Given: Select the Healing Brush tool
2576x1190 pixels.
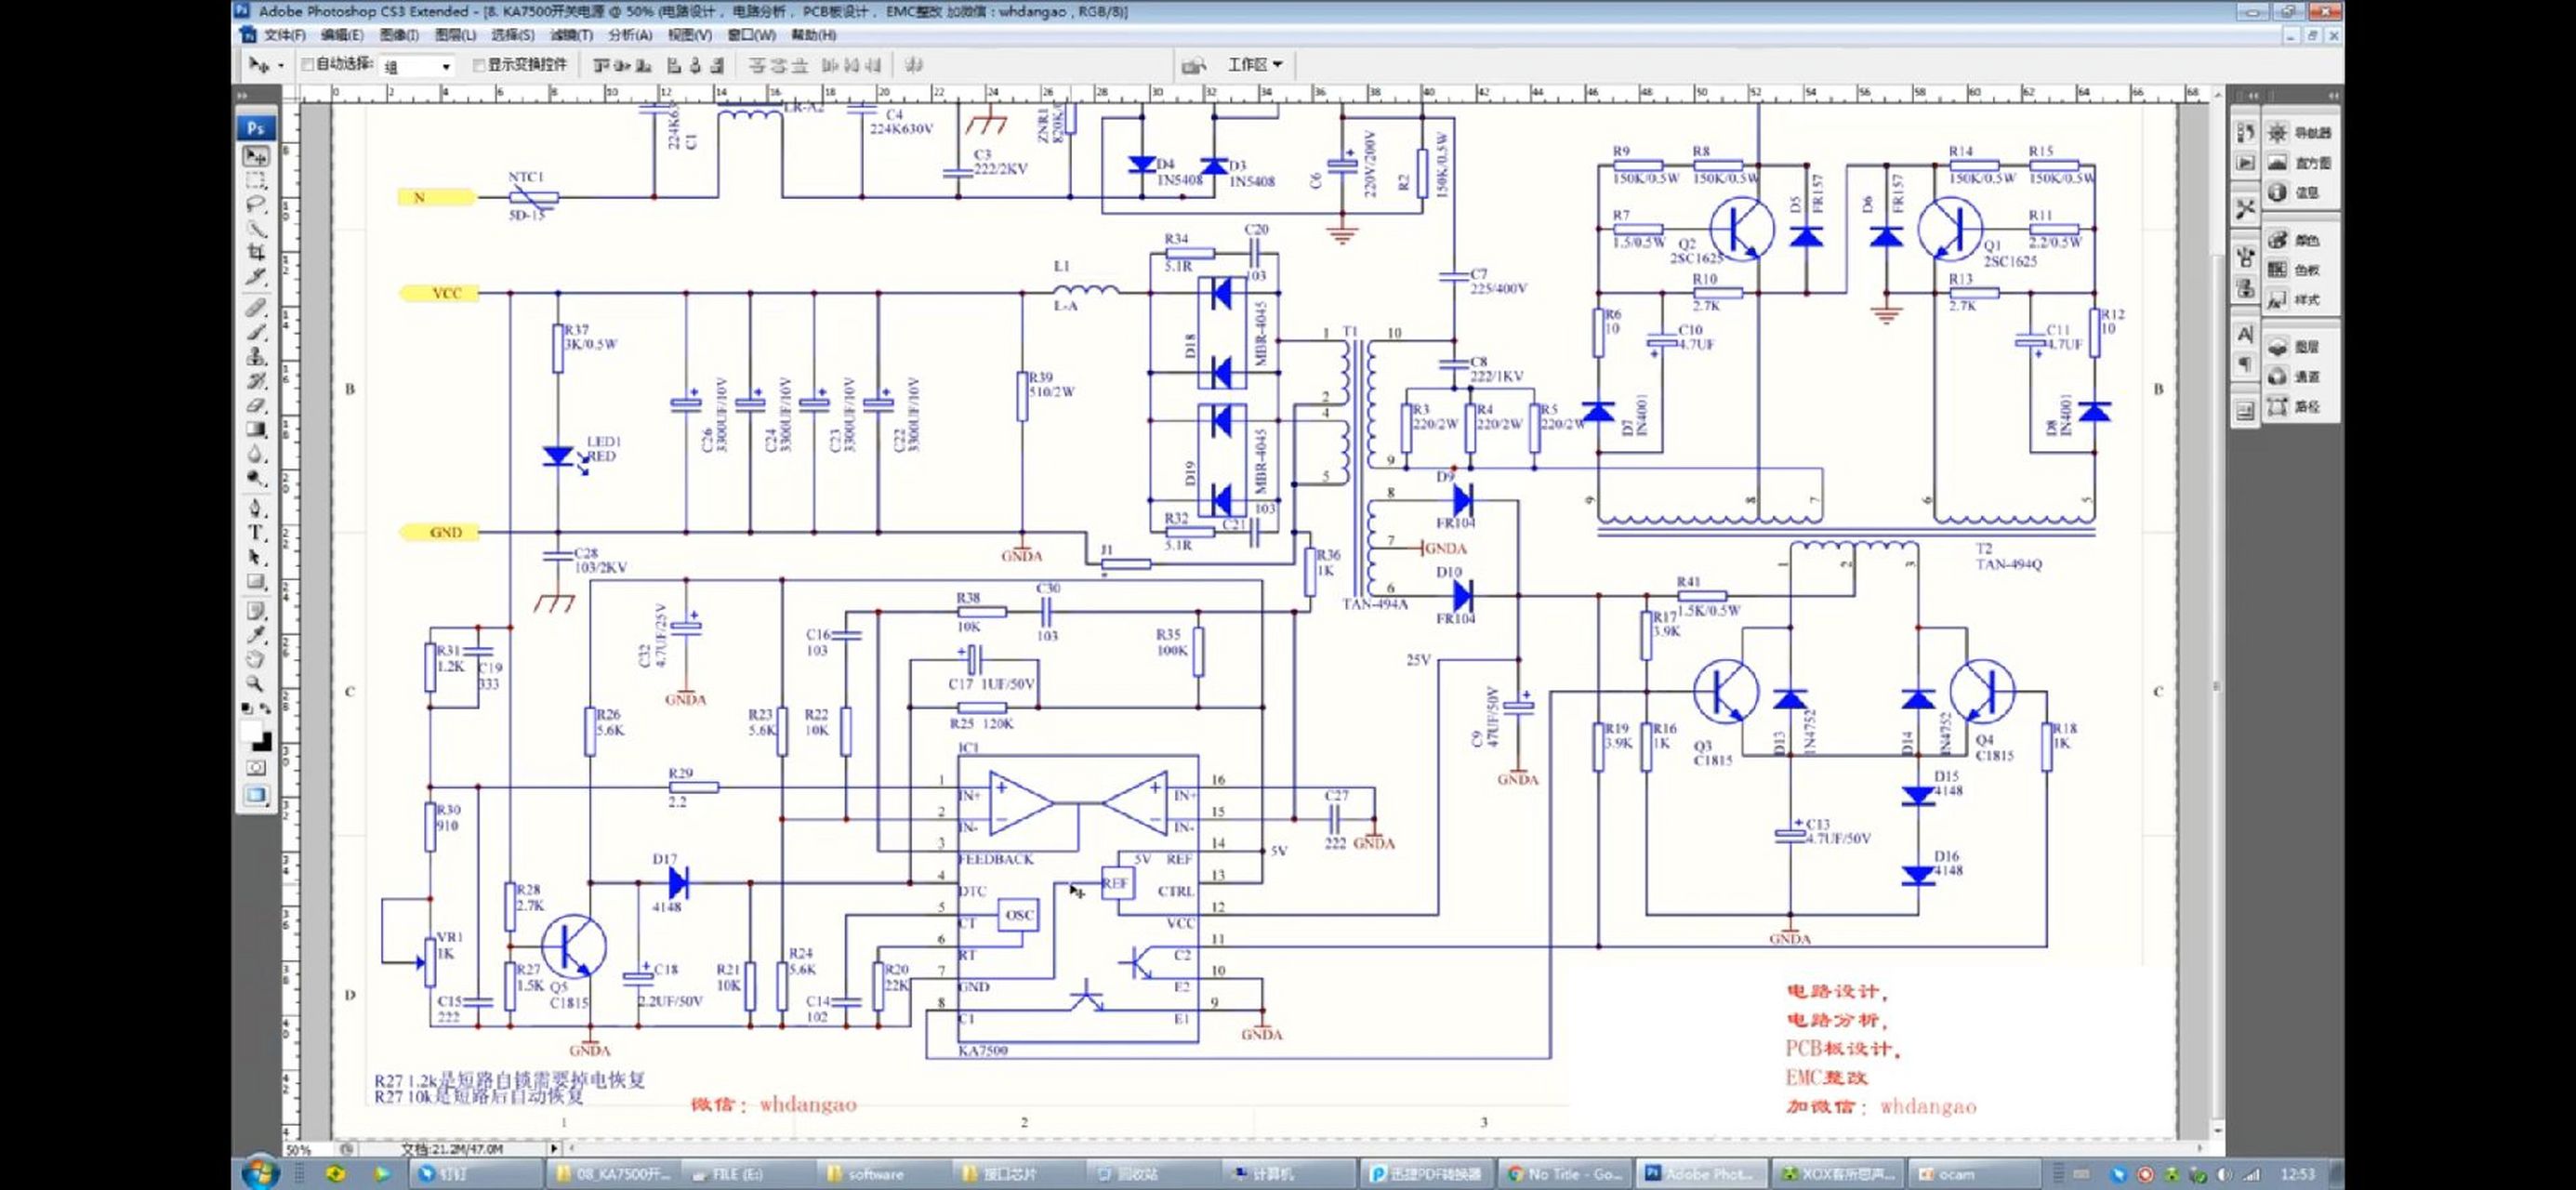Looking at the screenshot, I should [x=256, y=308].
